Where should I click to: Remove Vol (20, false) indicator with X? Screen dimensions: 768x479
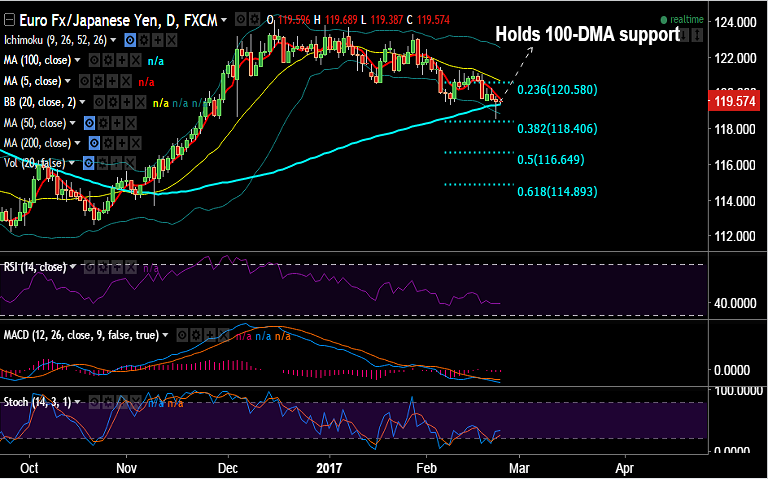(x=130, y=163)
